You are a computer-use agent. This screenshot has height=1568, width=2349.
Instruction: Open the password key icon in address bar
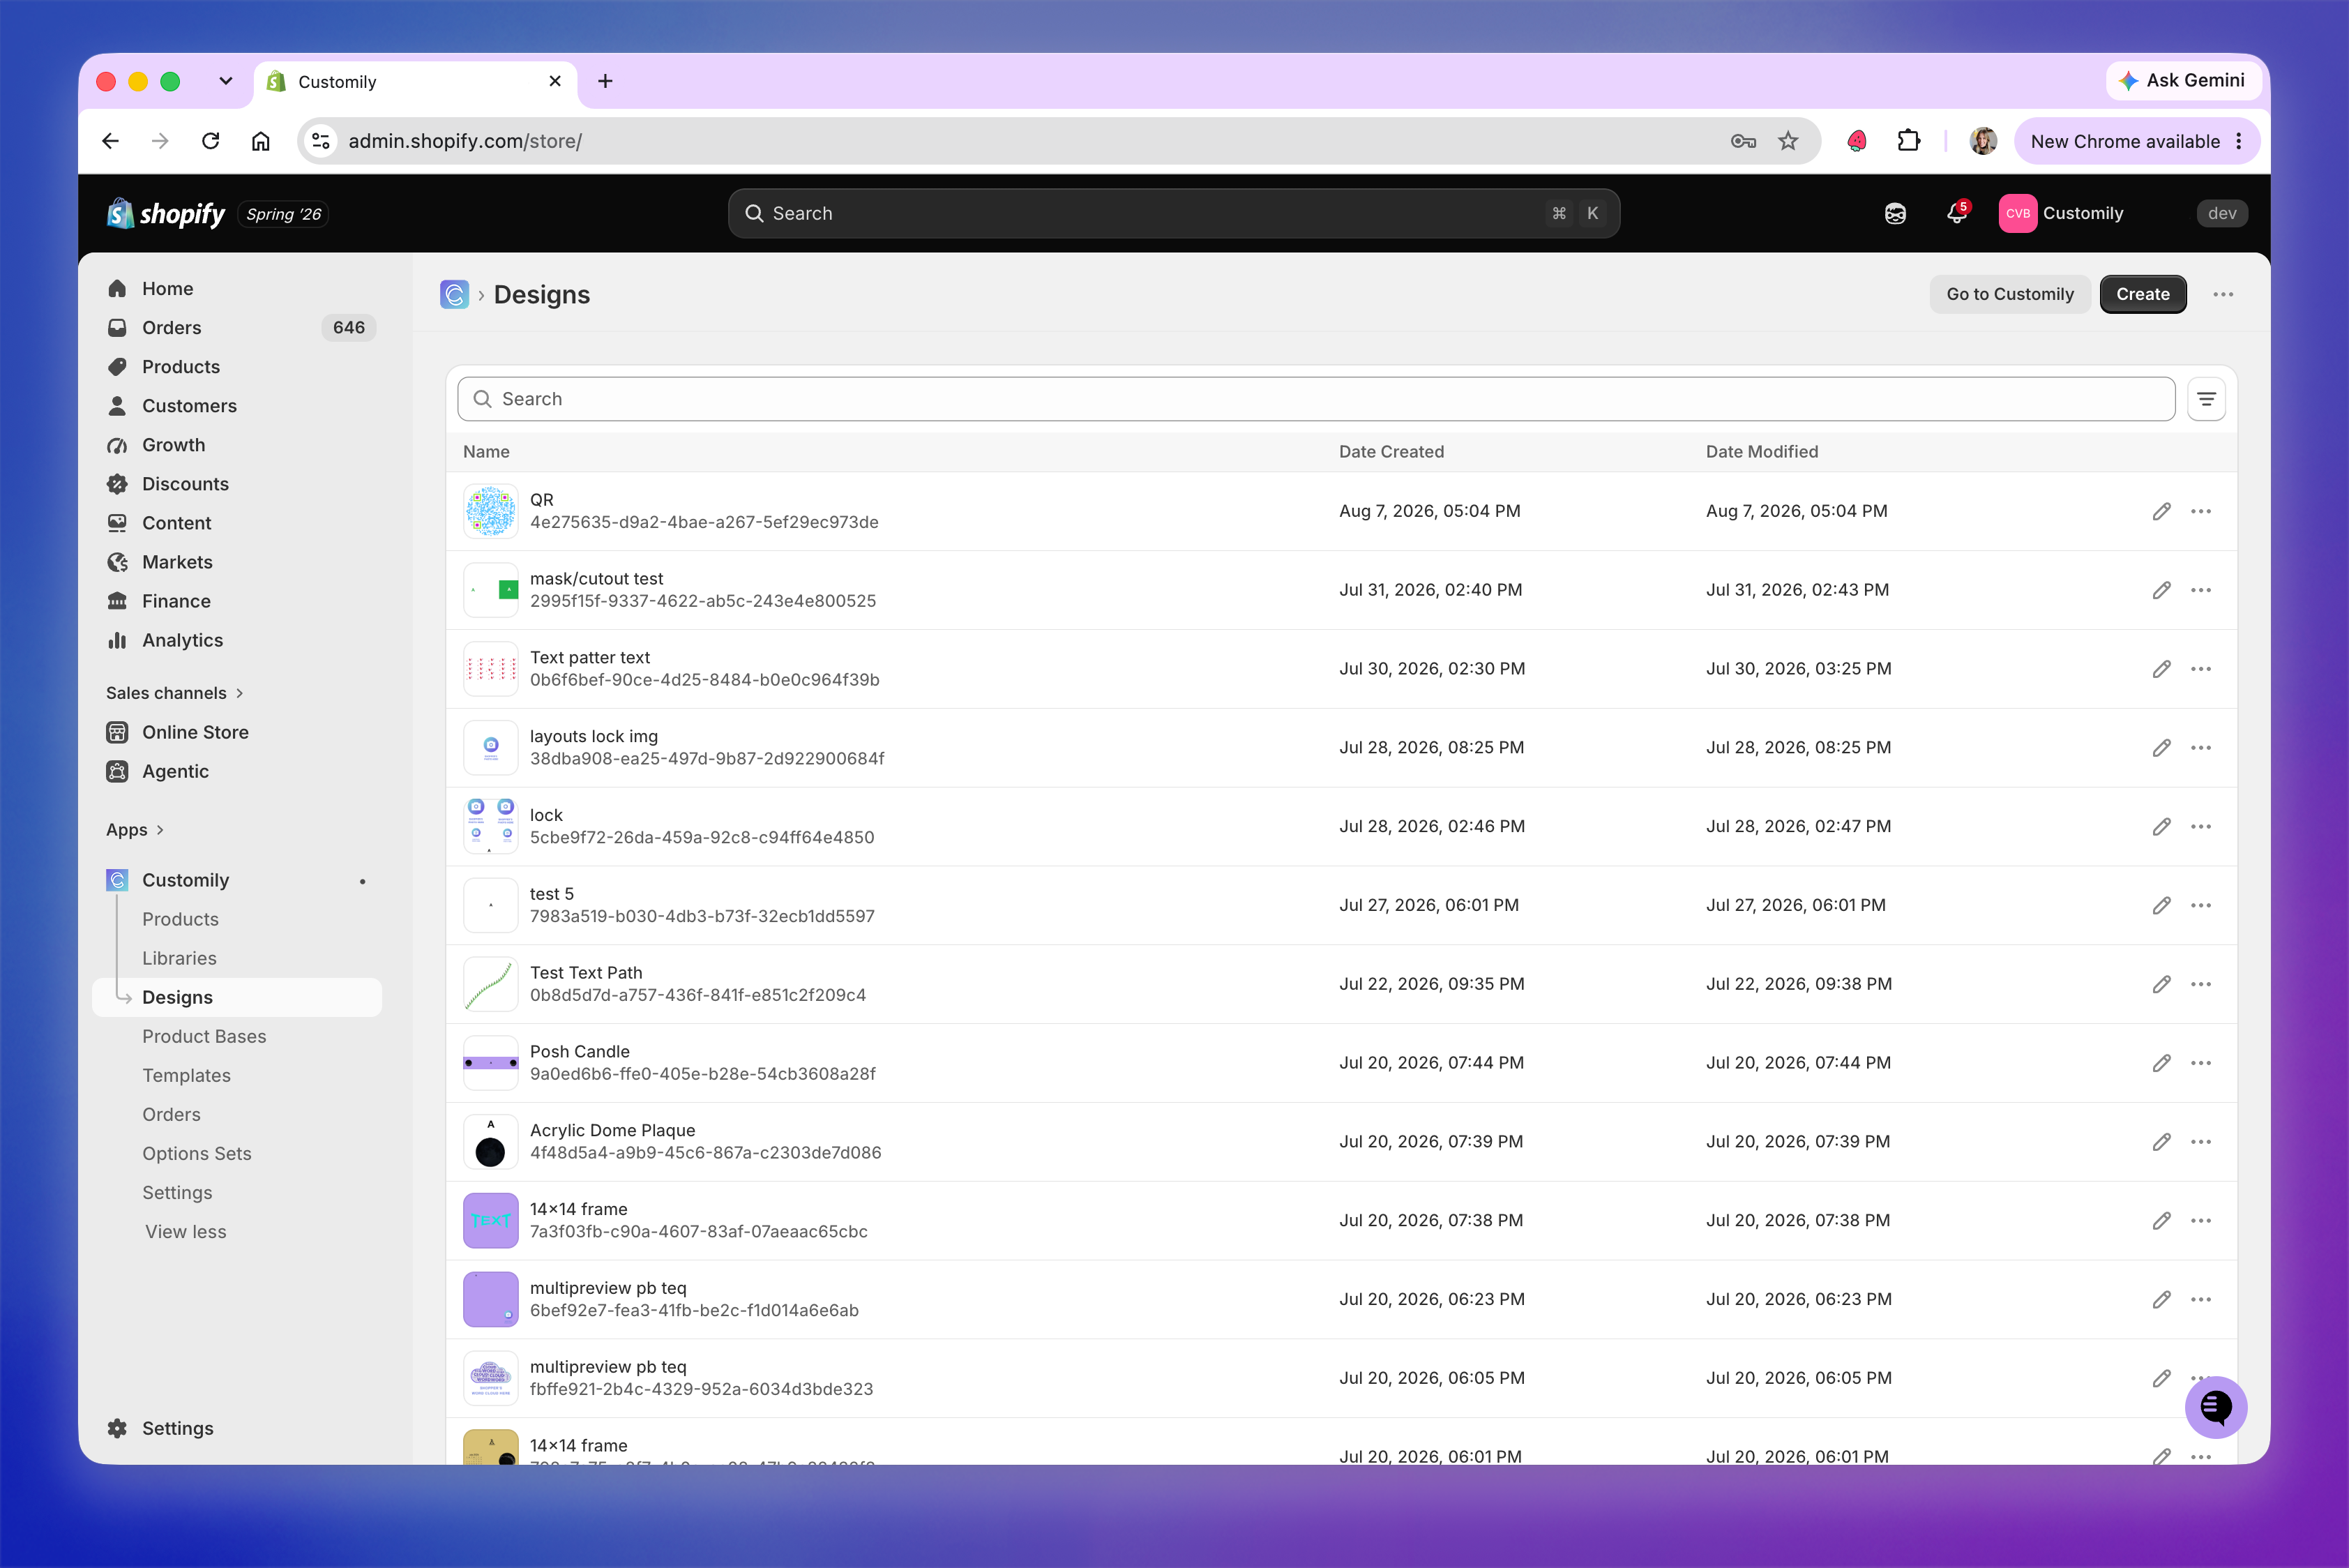click(x=1743, y=141)
